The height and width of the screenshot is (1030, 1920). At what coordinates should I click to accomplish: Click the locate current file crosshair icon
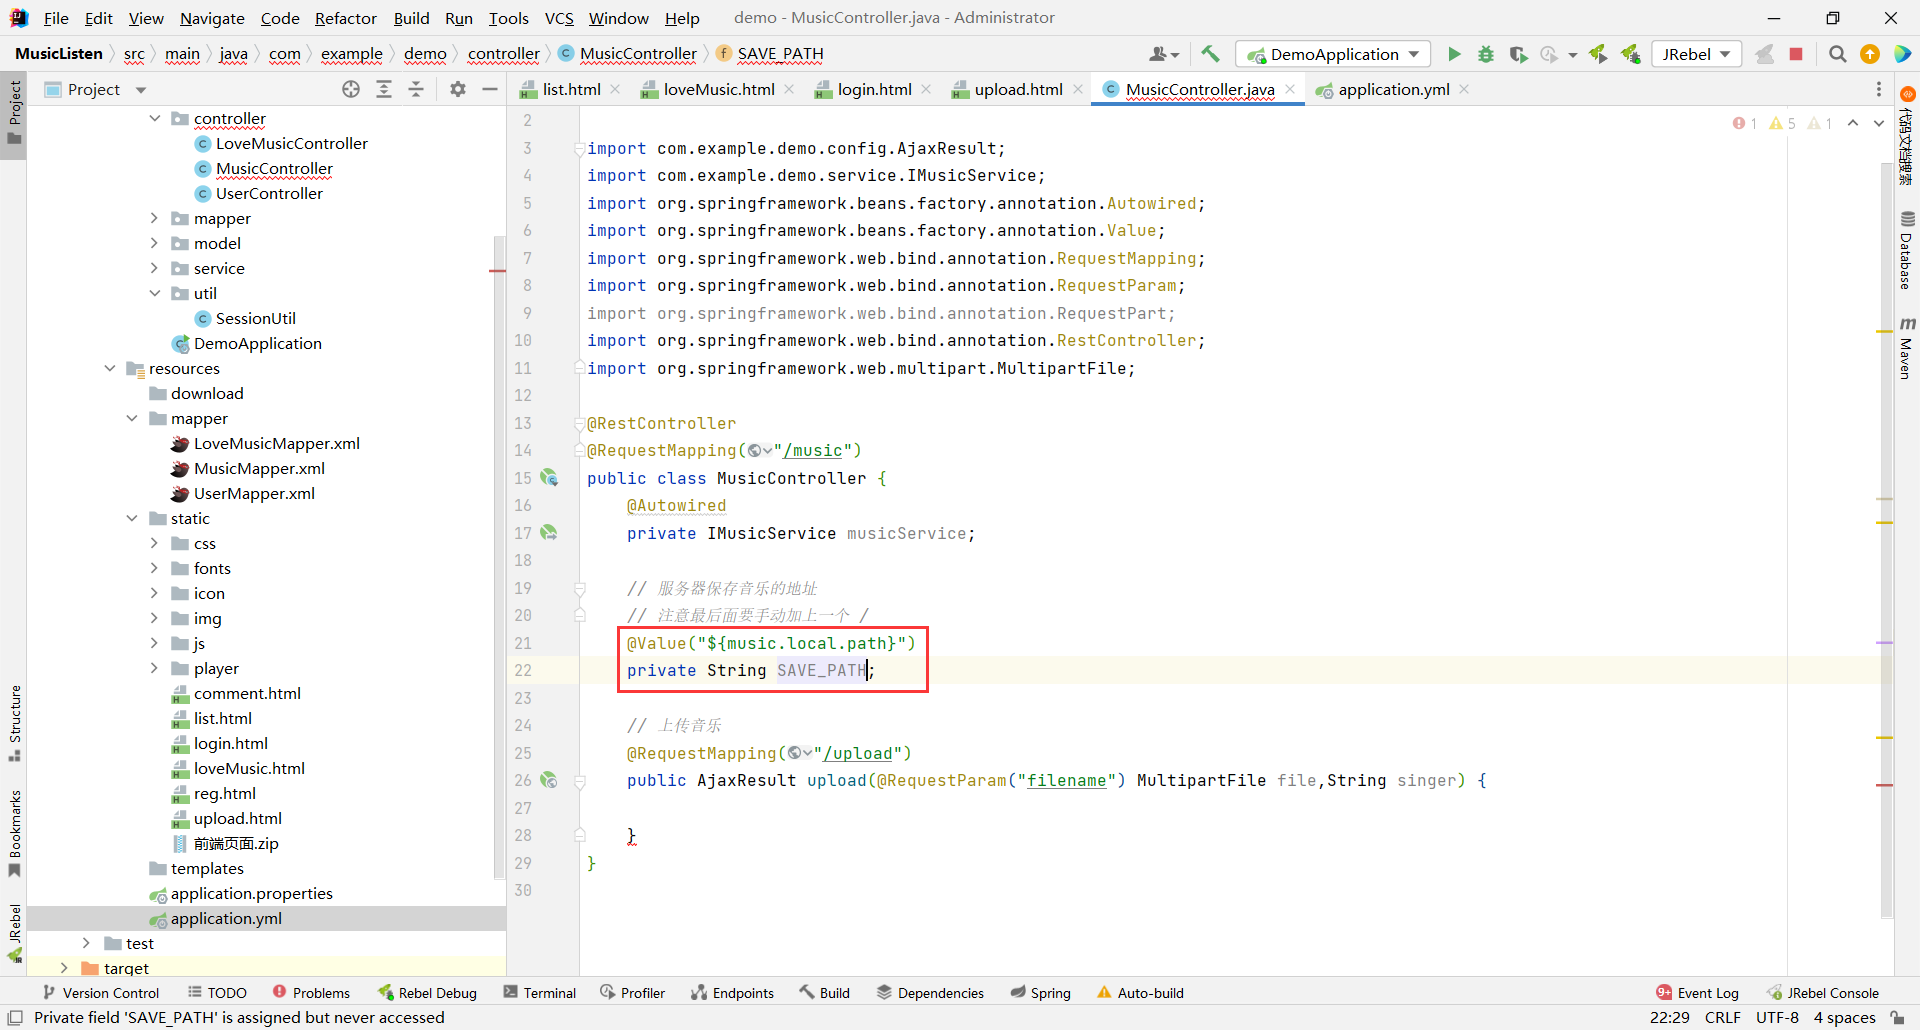click(351, 89)
